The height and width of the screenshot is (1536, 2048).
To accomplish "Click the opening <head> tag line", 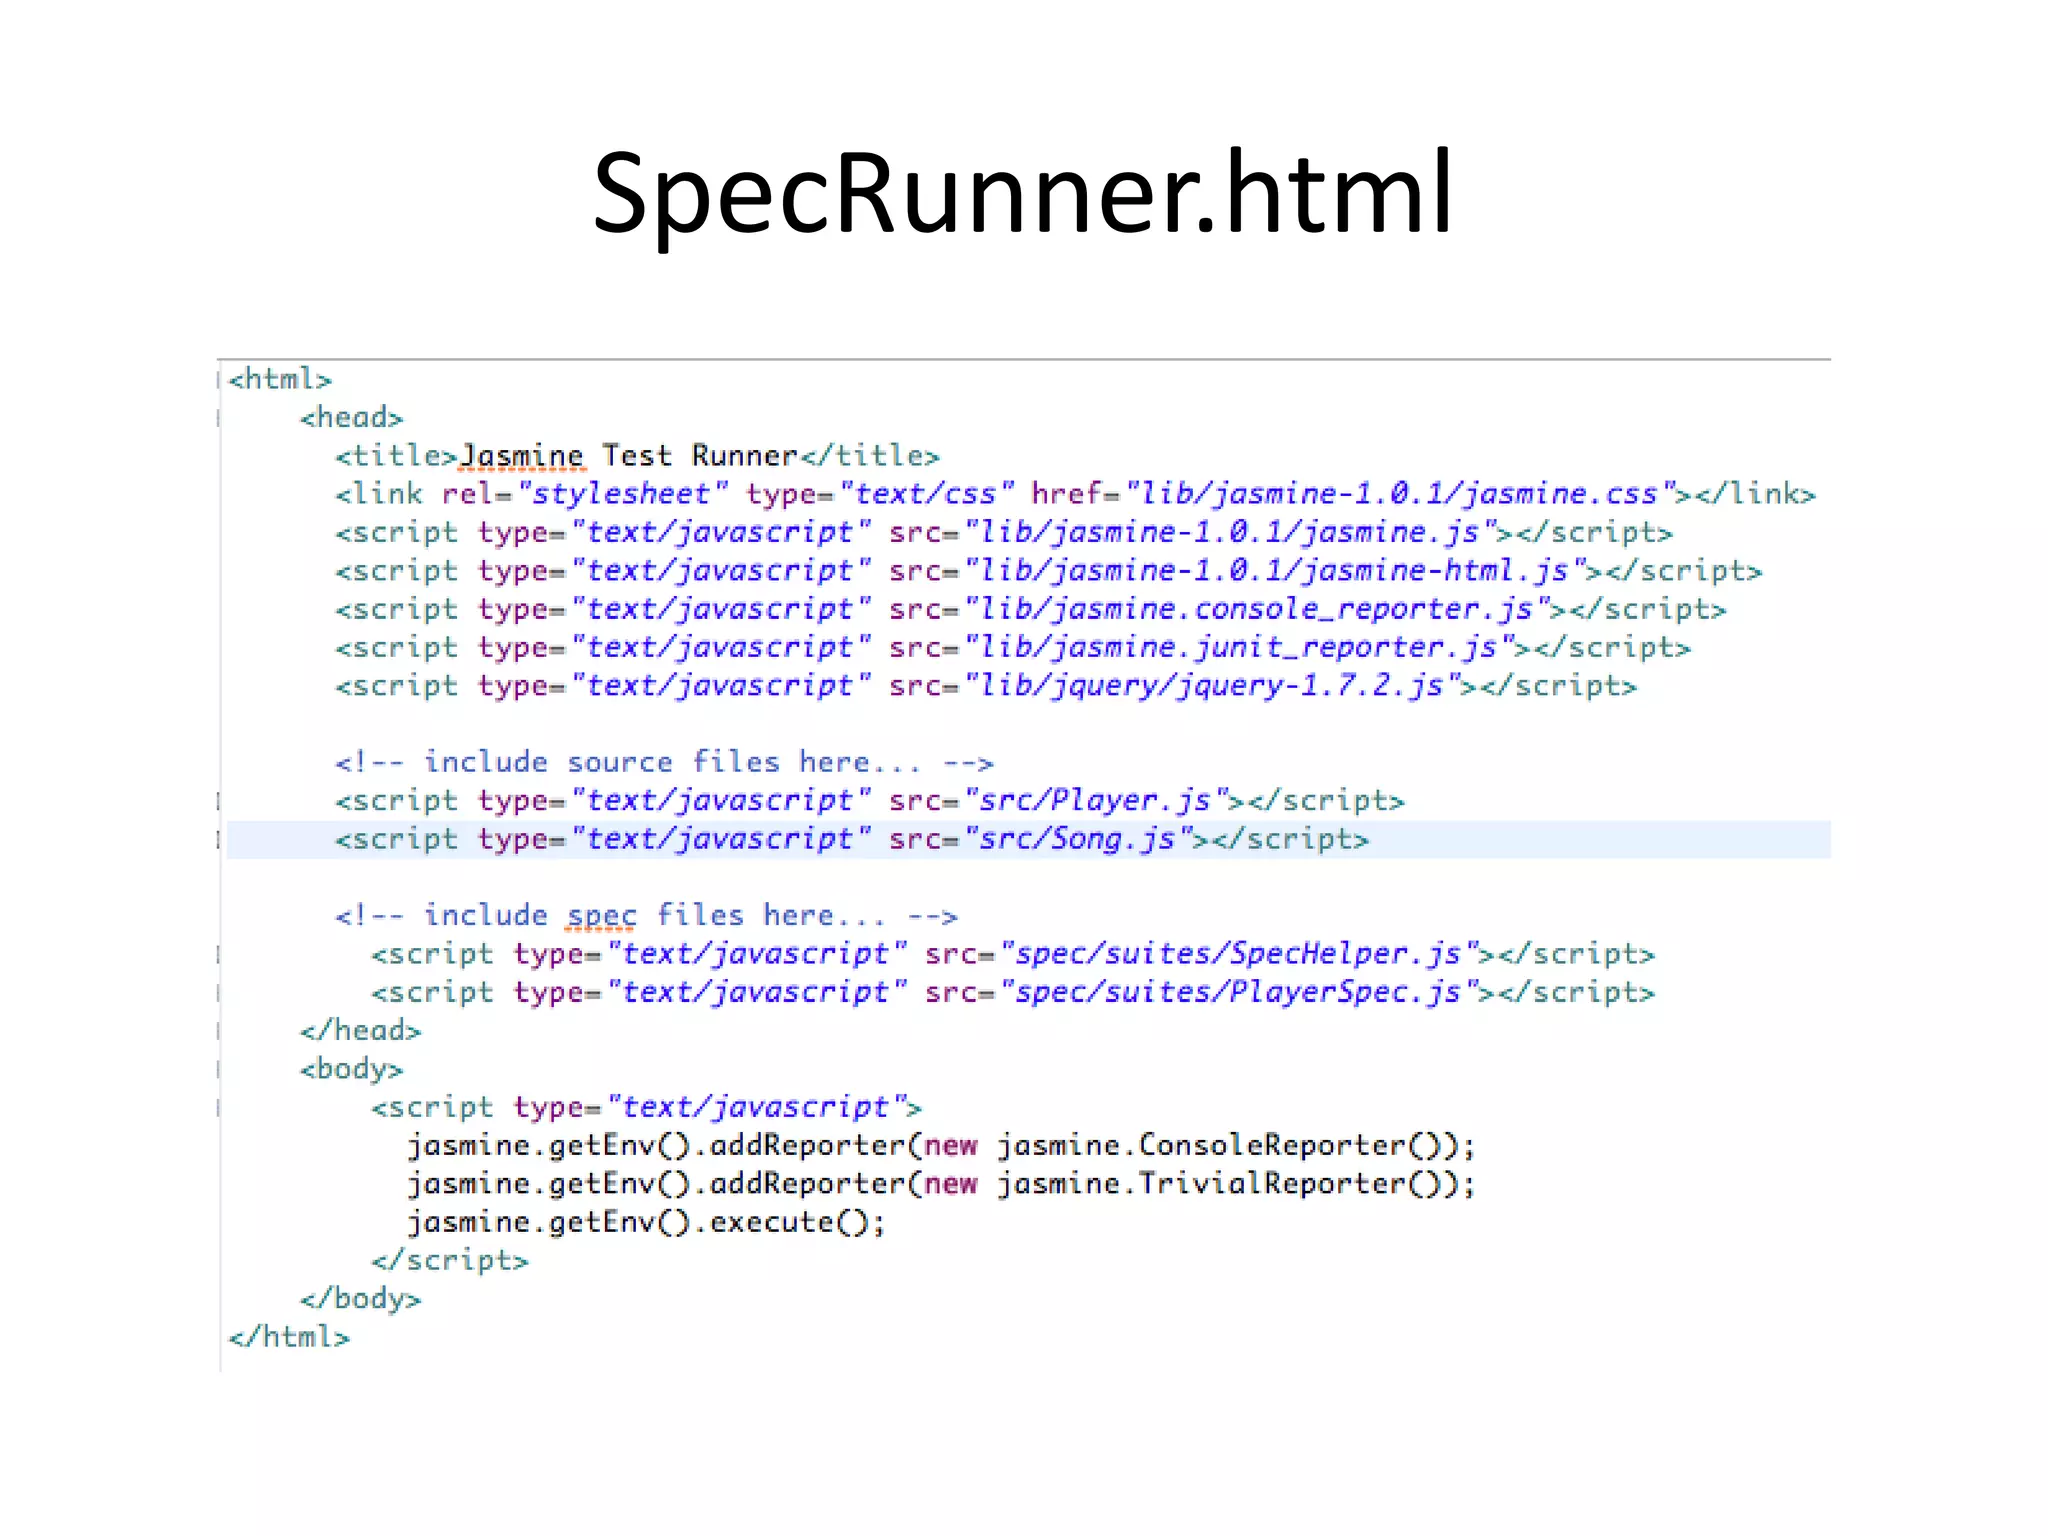I will (x=351, y=418).
